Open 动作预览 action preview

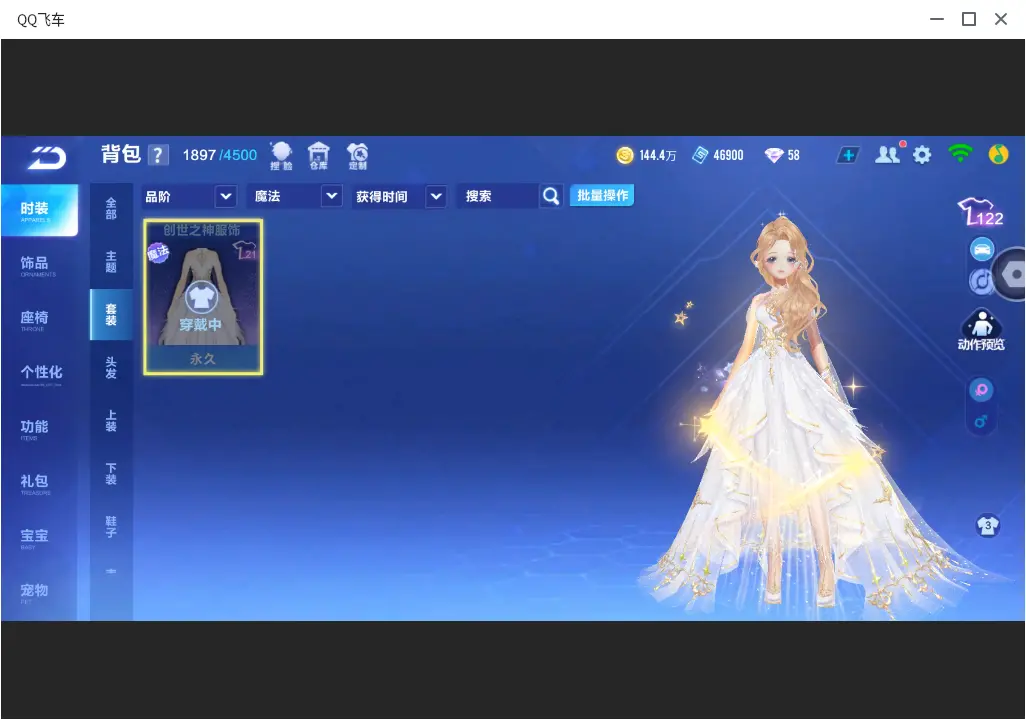pyautogui.click(x=982, y=331)
